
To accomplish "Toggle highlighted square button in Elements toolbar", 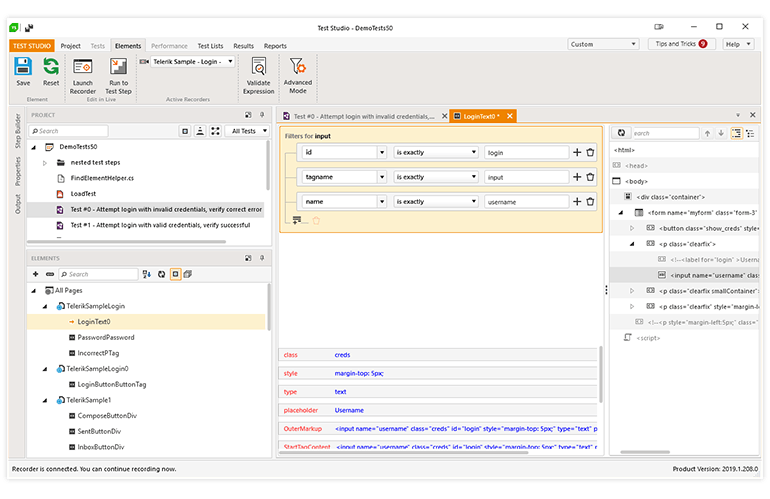I will point(175,274).
